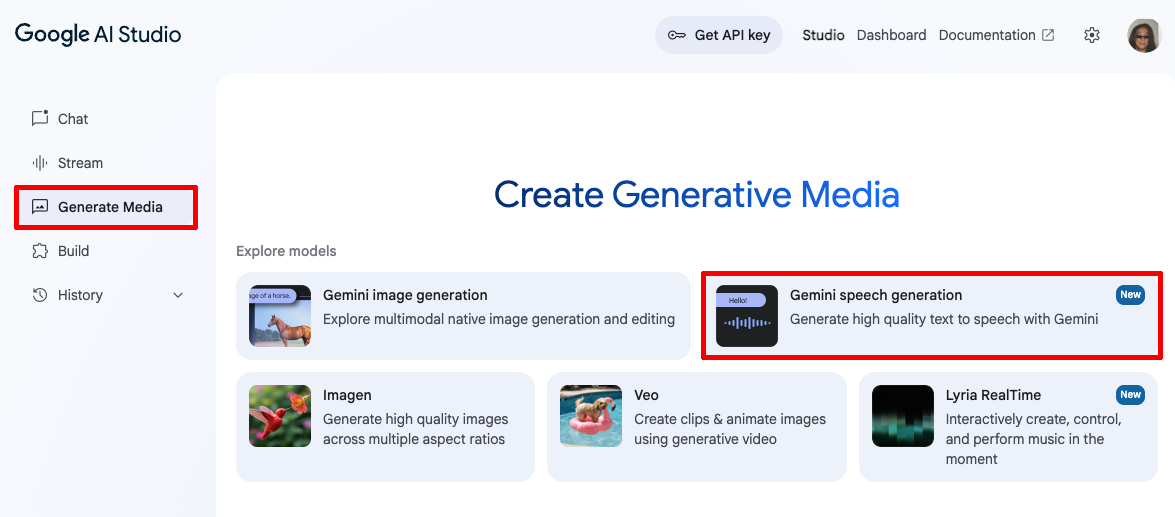Open the Gemini image generation card
Viewport: 1175px width, 517px height.
pyautogui.click(x=463, y=315)
